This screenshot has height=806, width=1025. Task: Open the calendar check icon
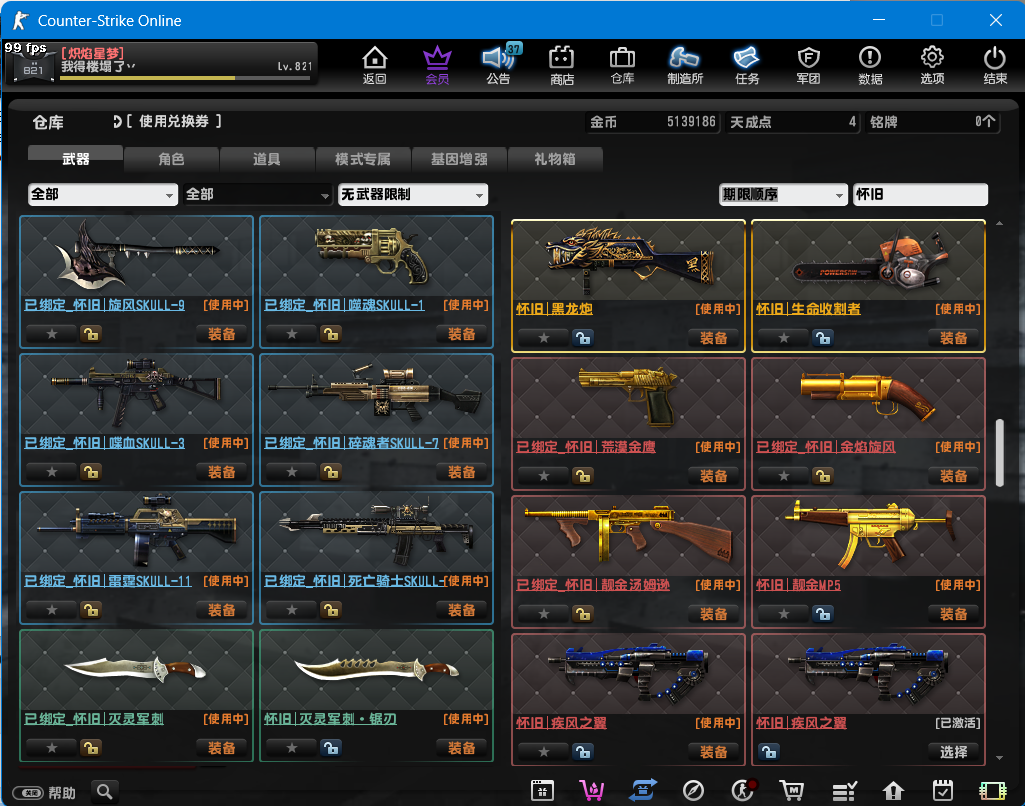[x=943, y=790]
